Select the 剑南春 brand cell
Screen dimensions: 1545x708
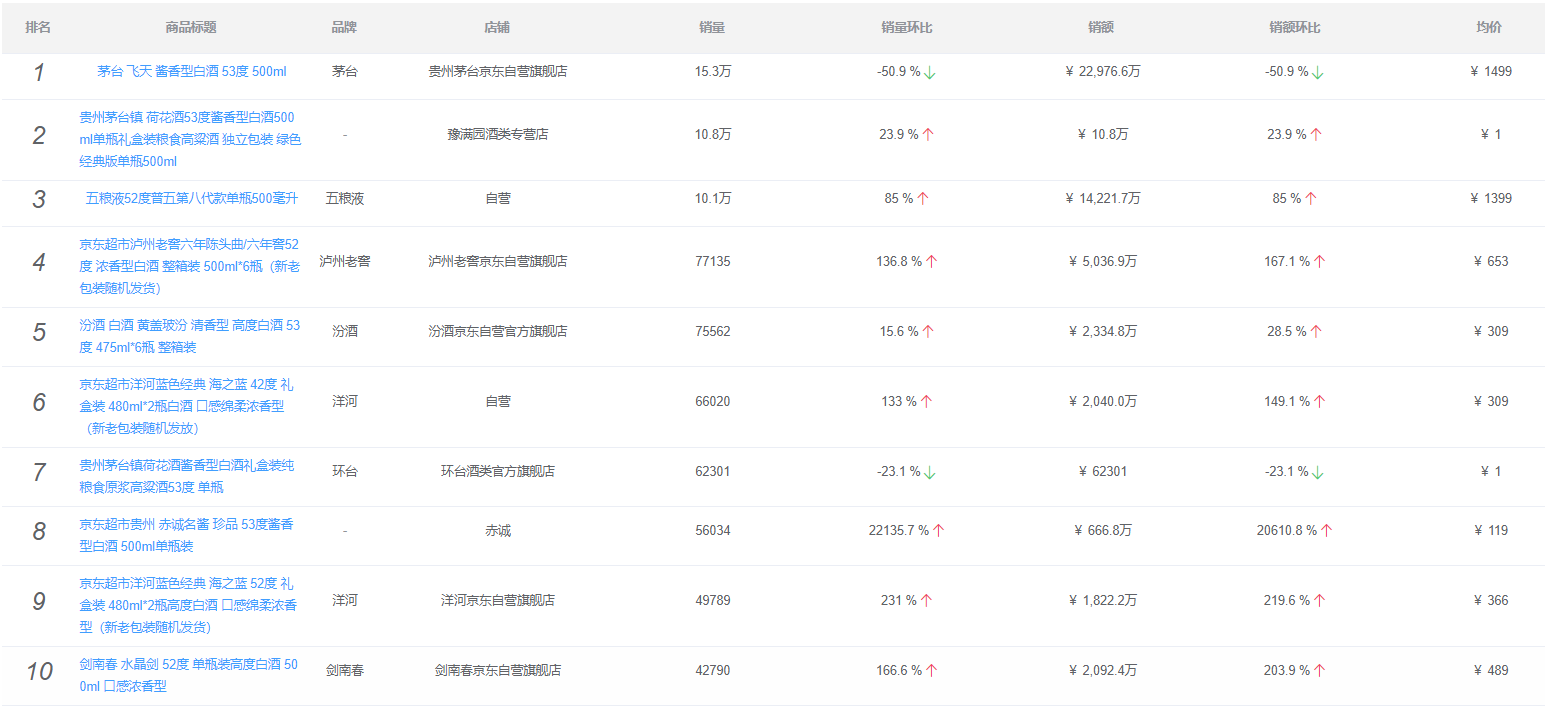(x=345, y=670)
